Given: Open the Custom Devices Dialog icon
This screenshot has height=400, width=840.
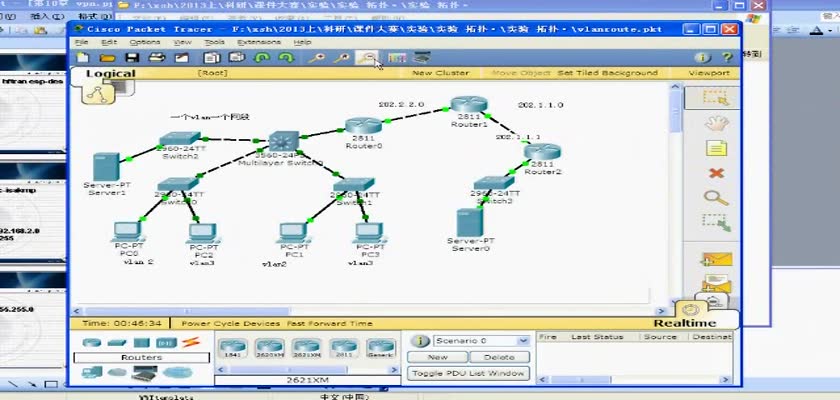Looking at the screenshot, I should point(422,57).
